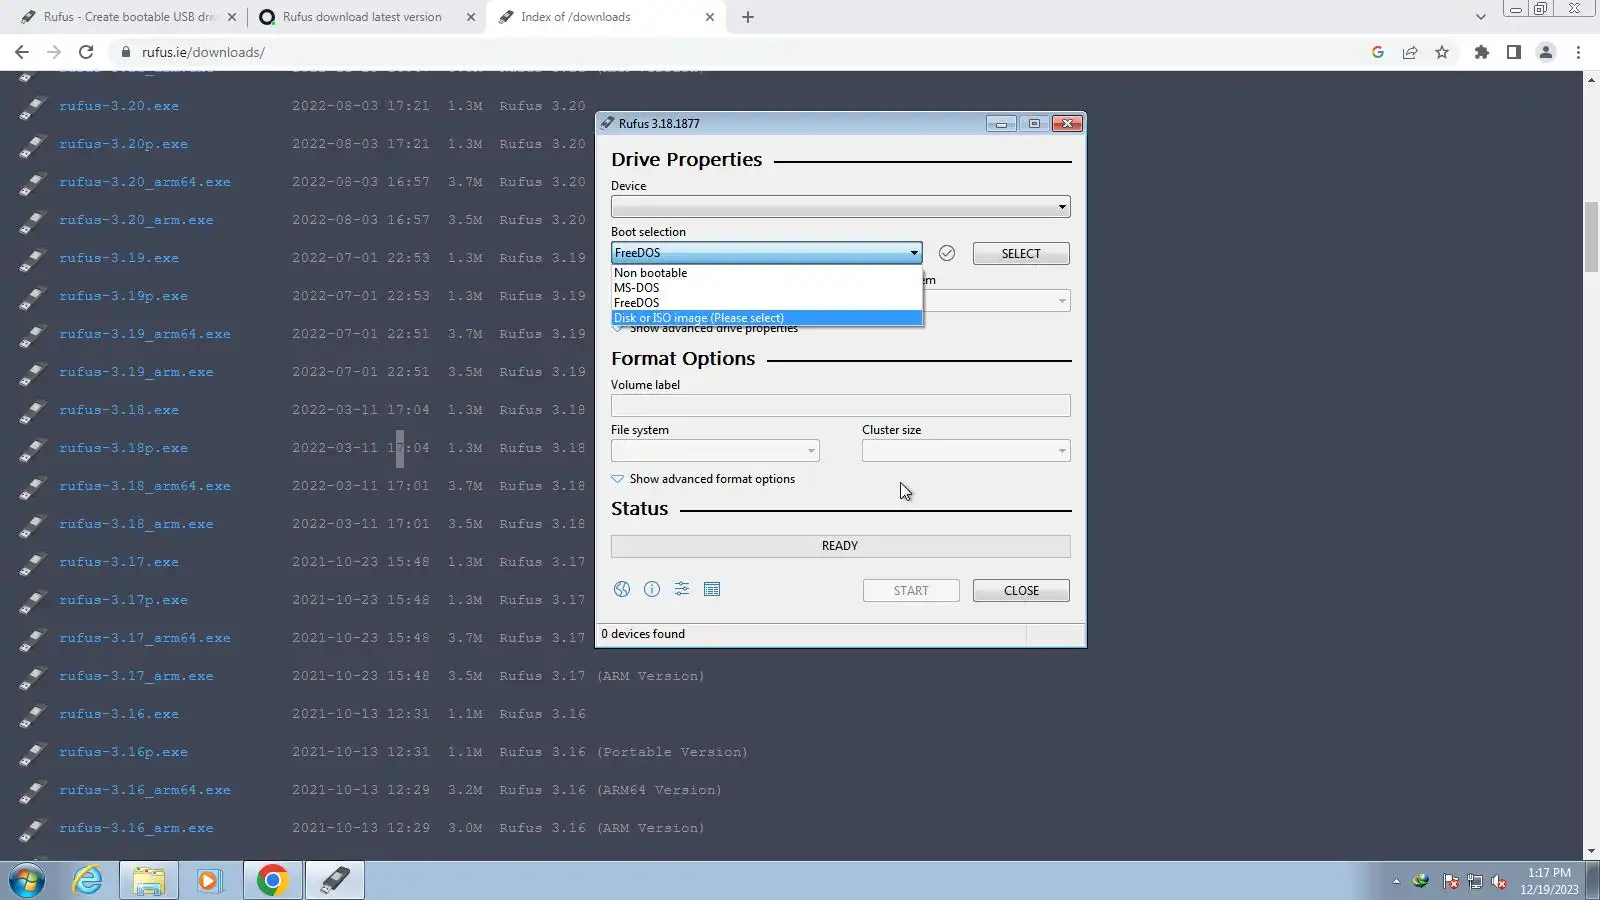1600x900 pixels.
Task: Click the share page icon in the address bar
Action: 1410,52
